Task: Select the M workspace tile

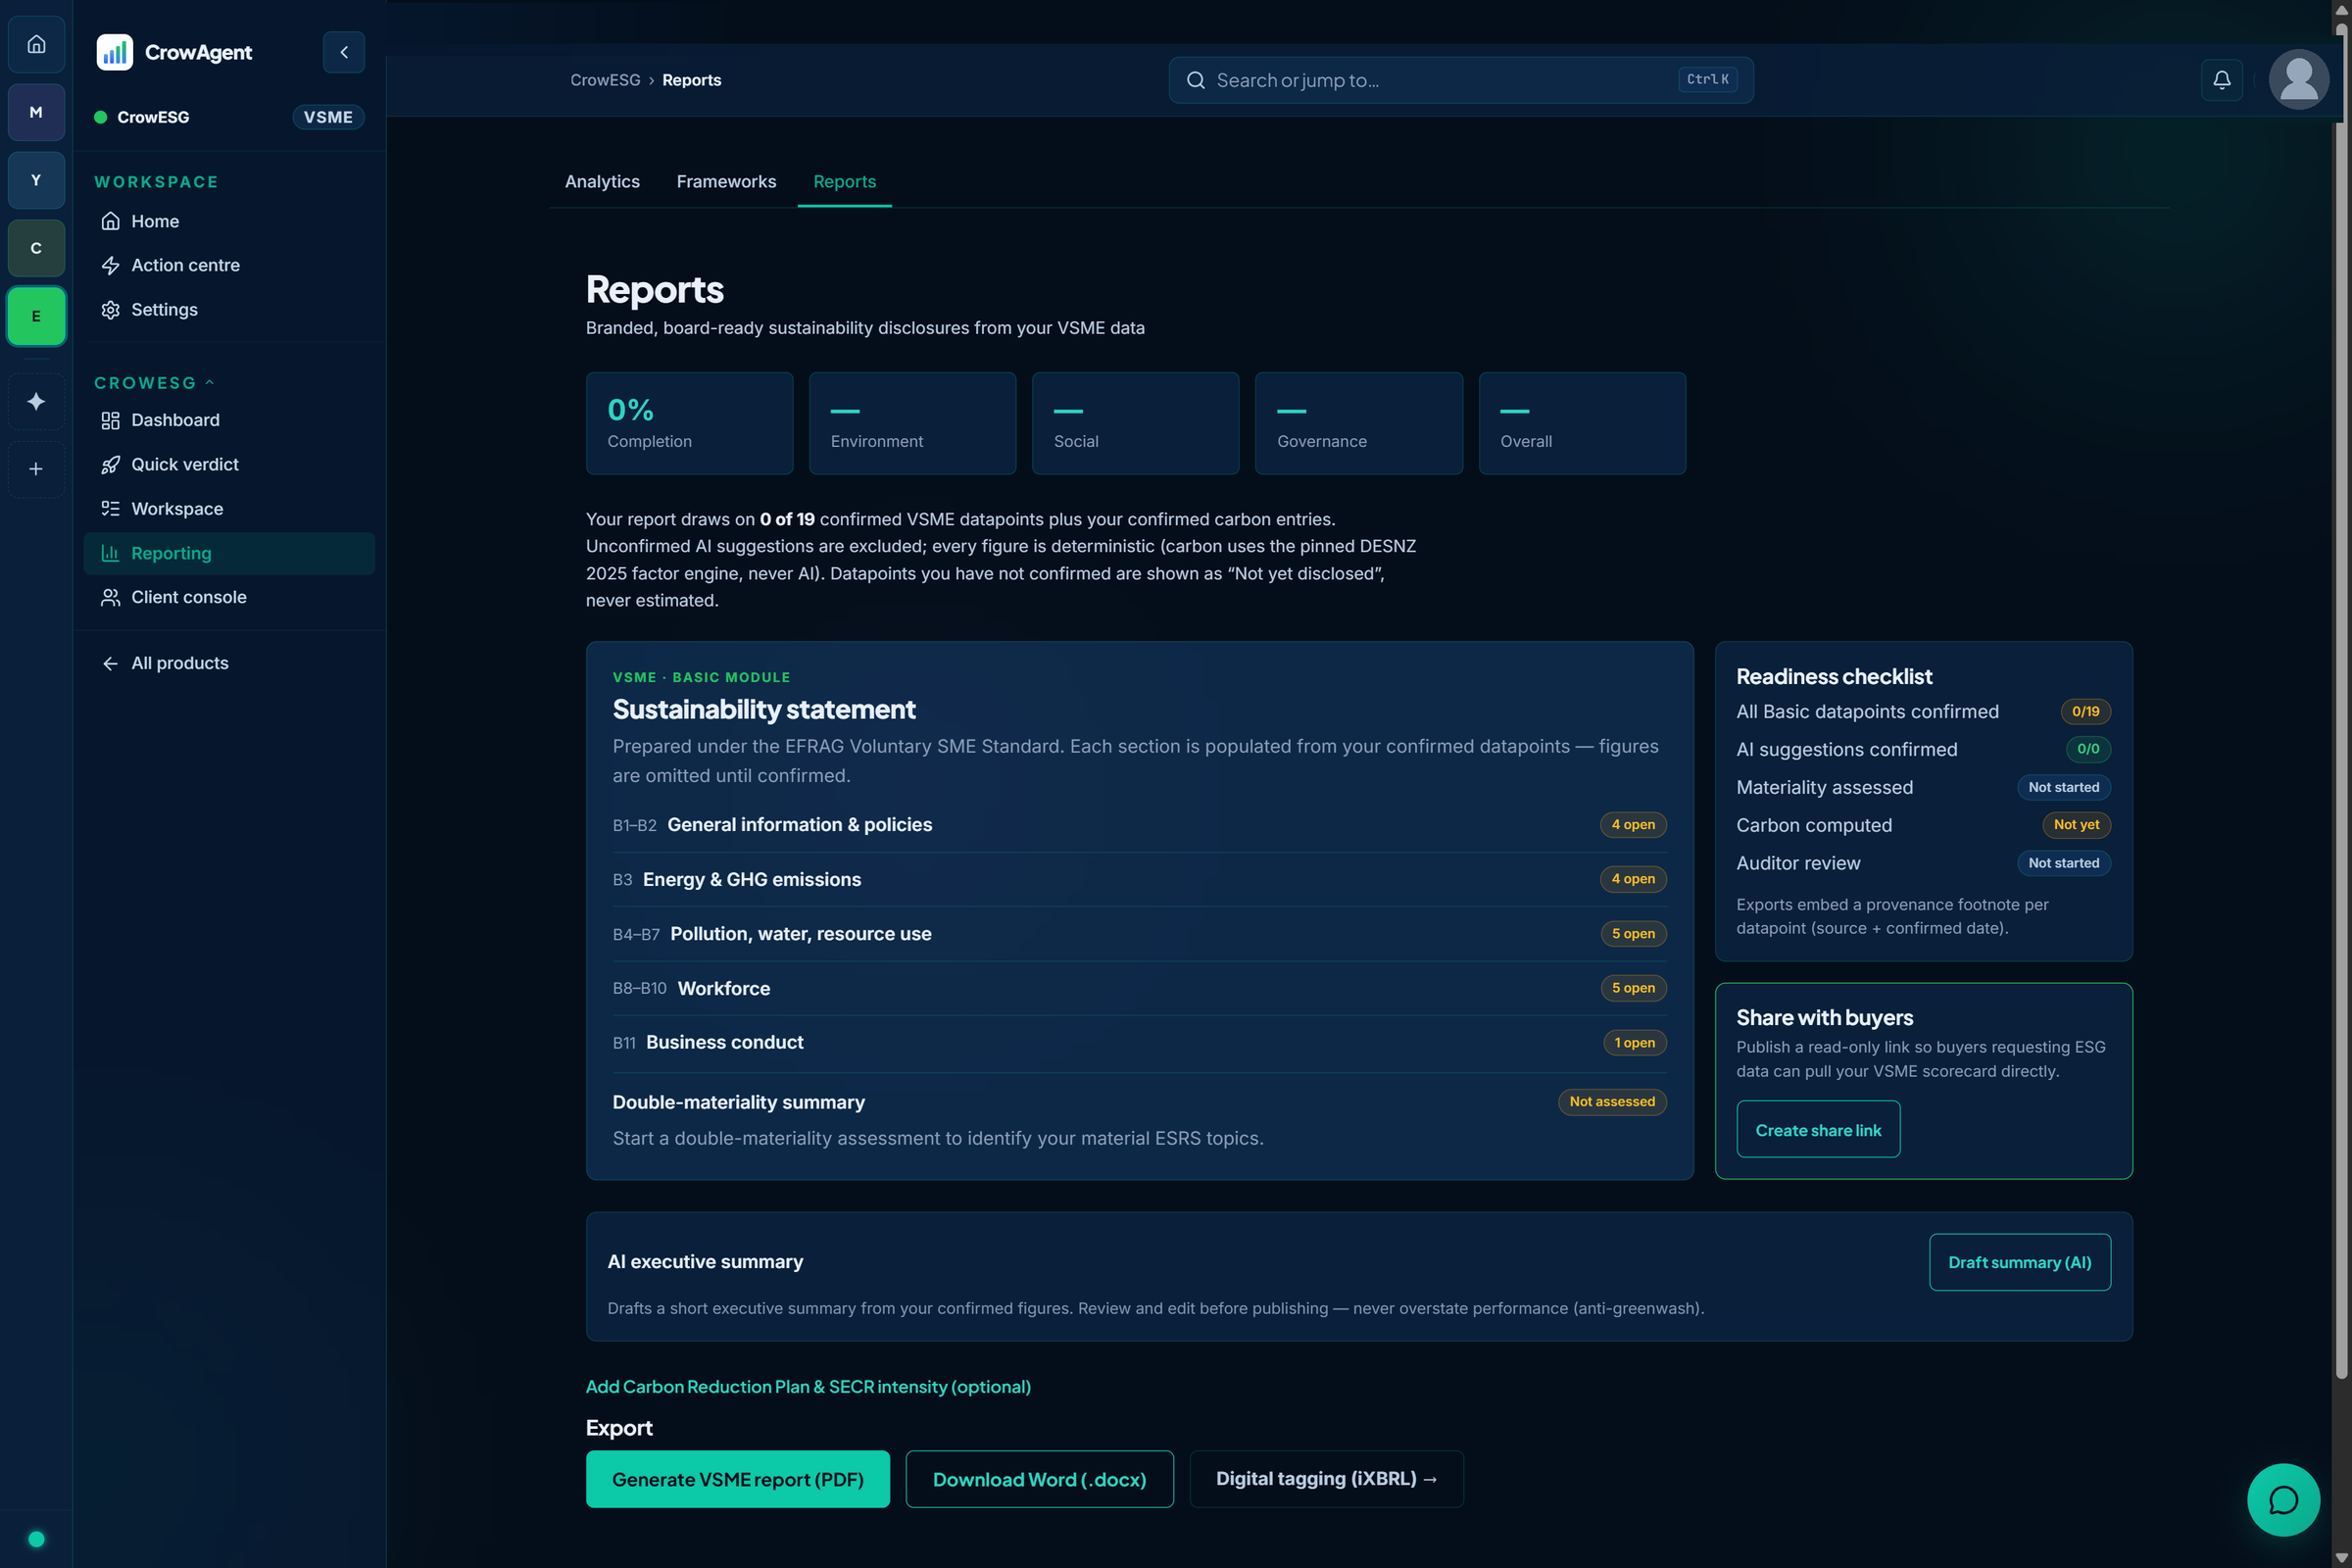Action: (x=36, y=112)
